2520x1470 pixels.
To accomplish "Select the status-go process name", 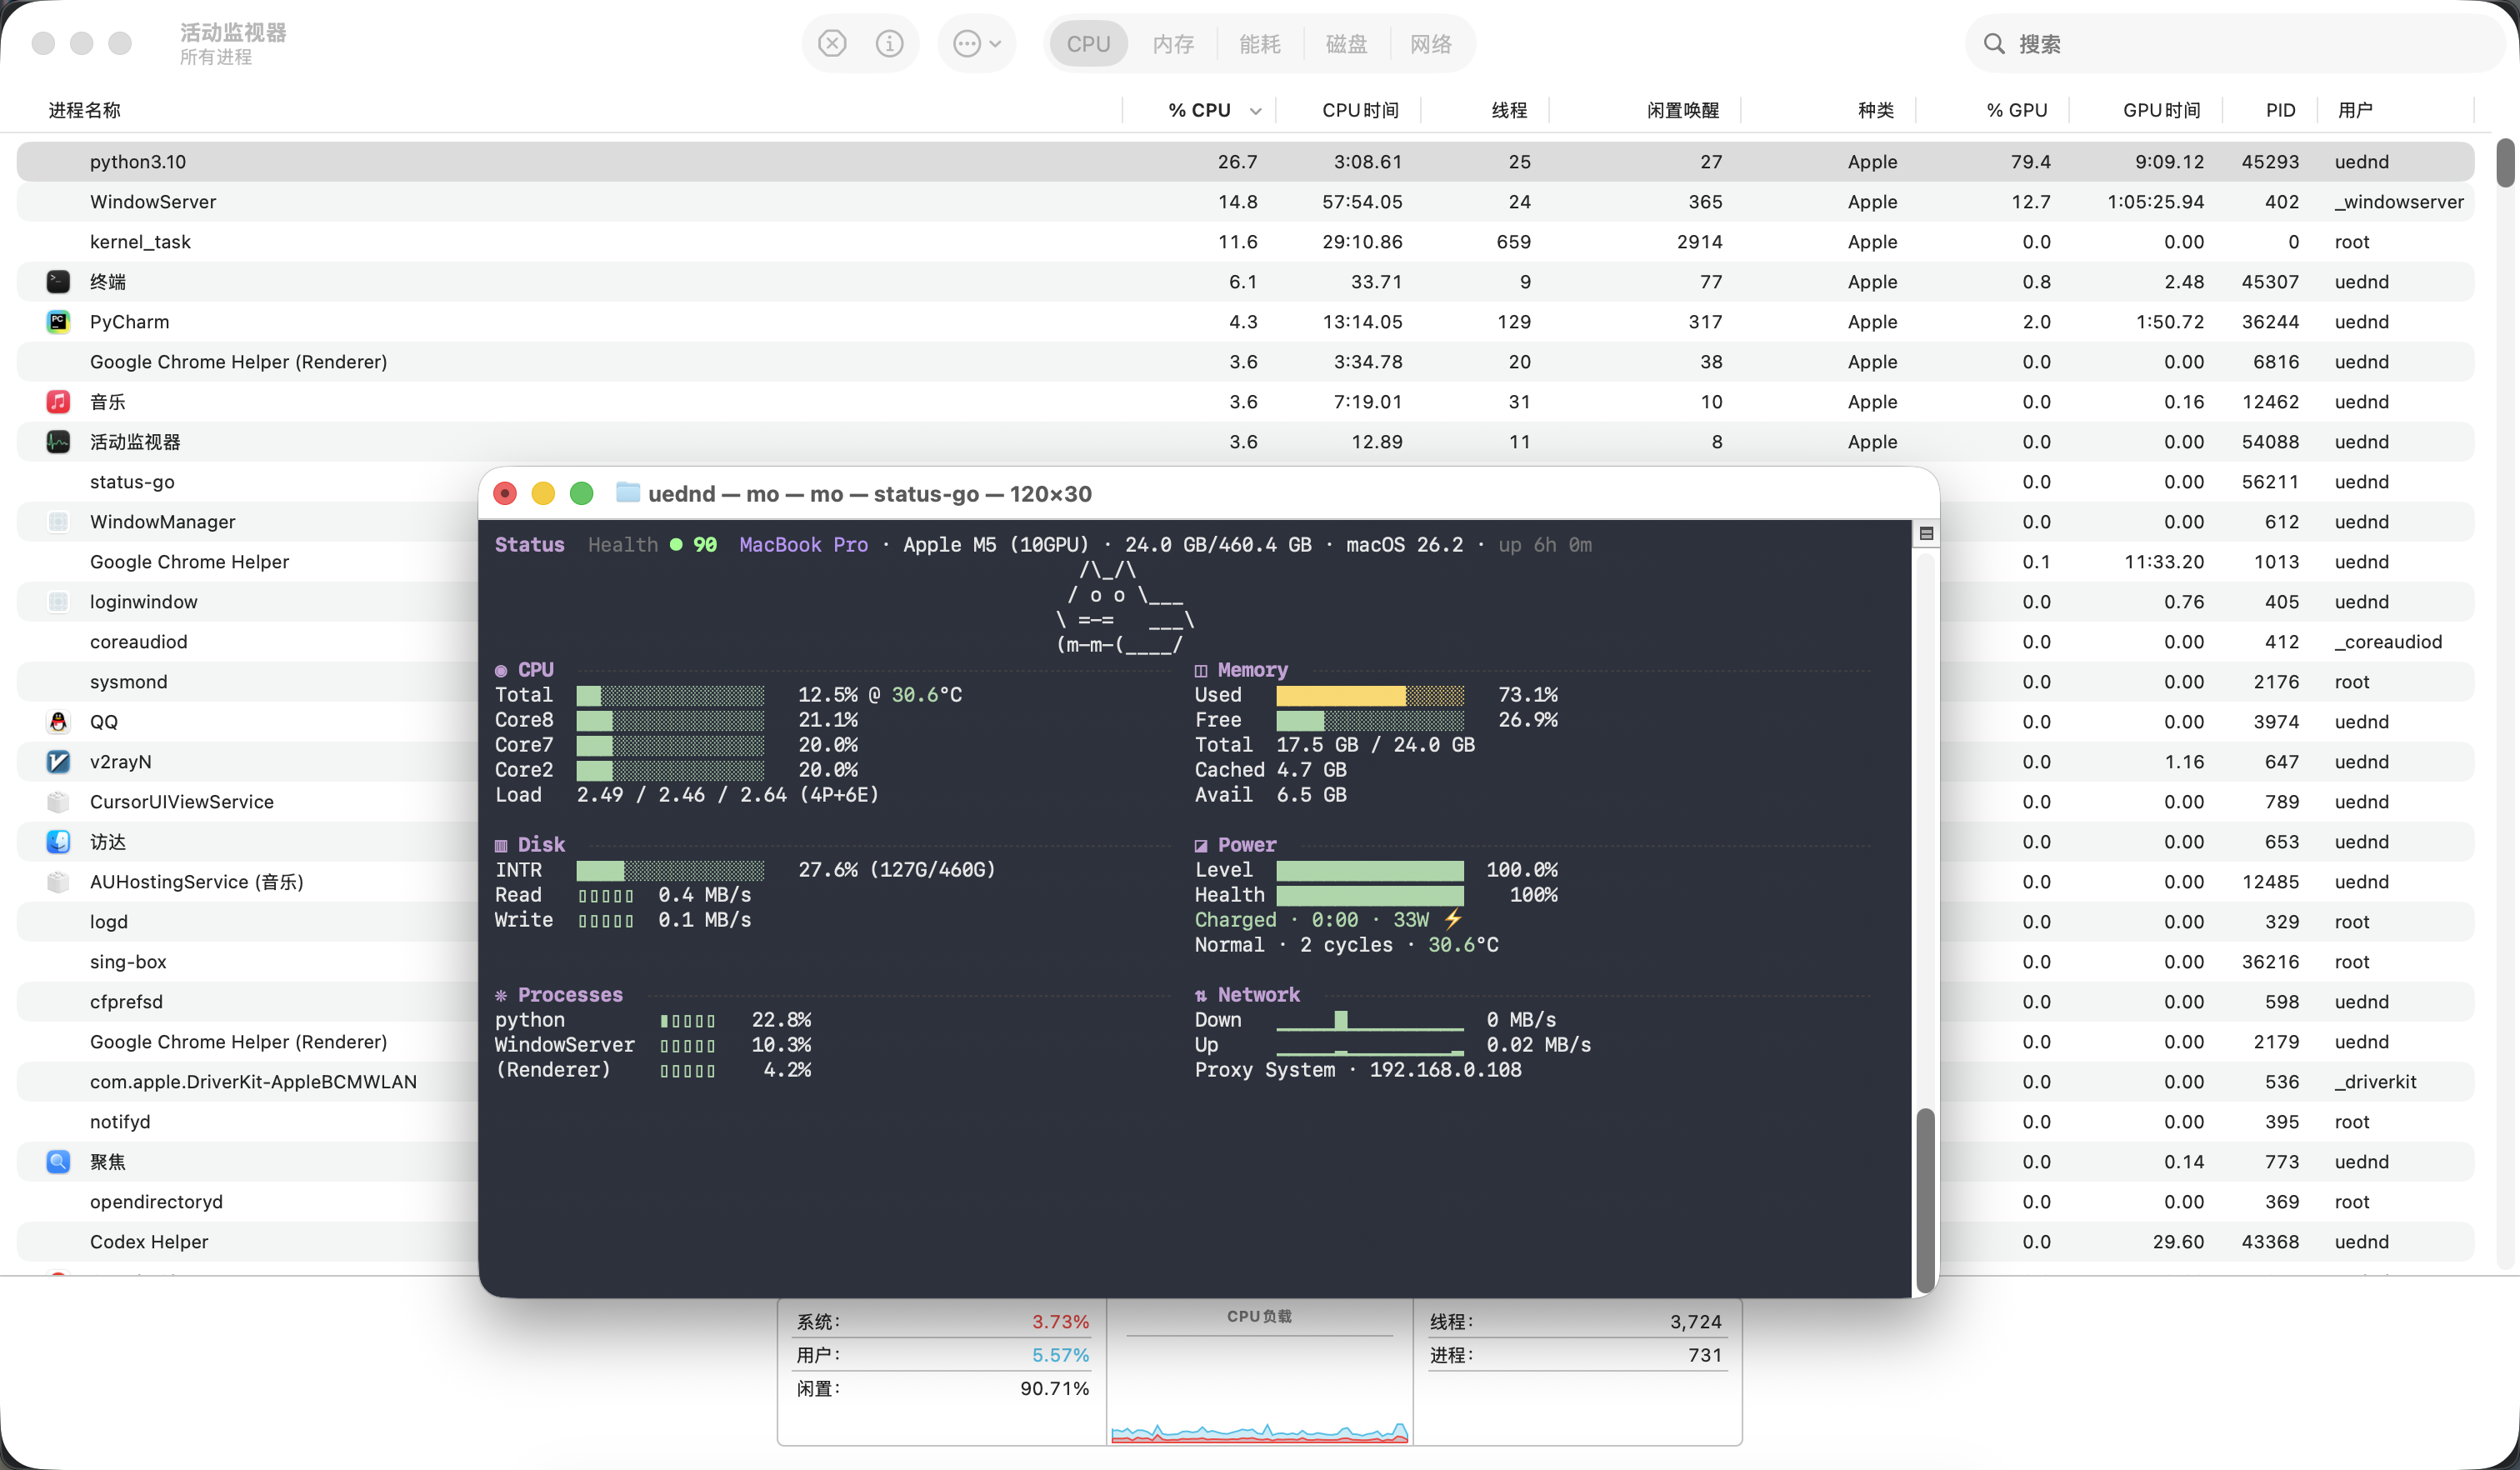I will (x=132, y=482).
